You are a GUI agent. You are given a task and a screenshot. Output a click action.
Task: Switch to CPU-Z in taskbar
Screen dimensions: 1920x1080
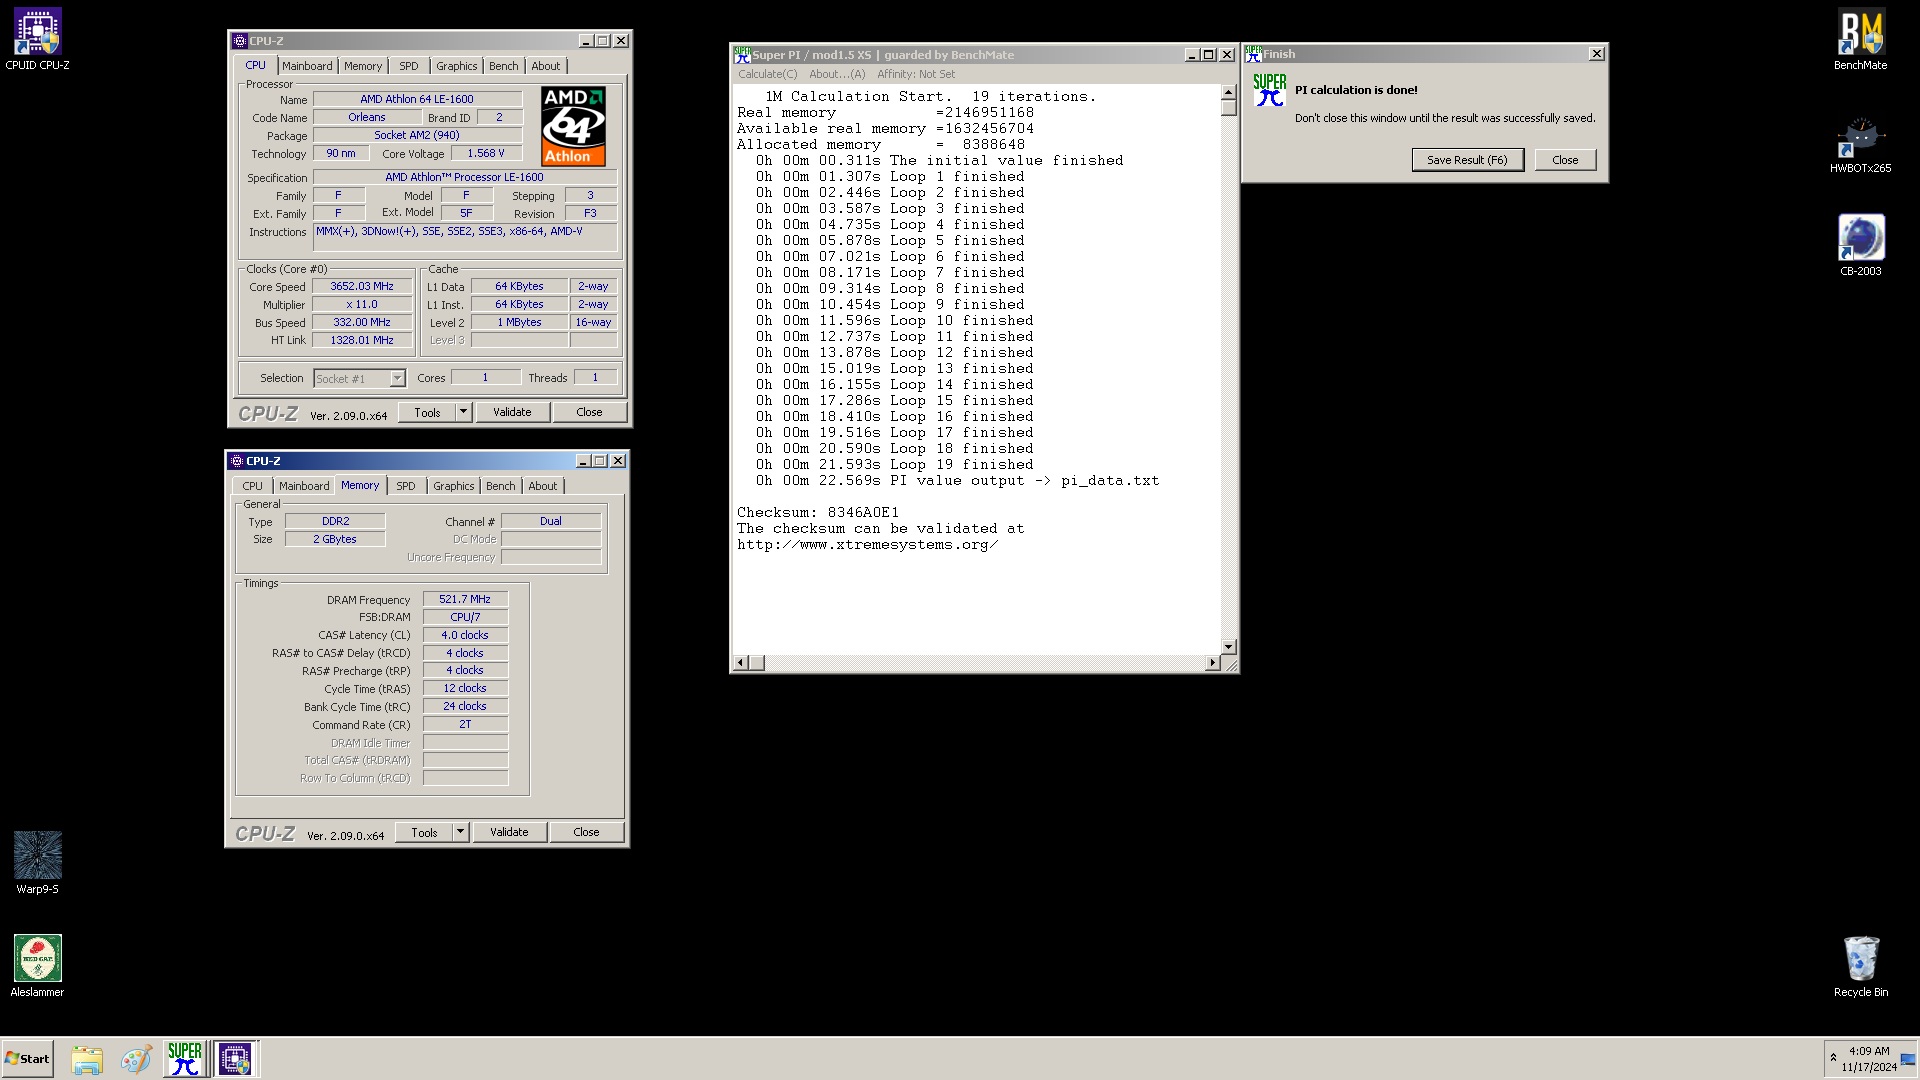coord(236,1059)
